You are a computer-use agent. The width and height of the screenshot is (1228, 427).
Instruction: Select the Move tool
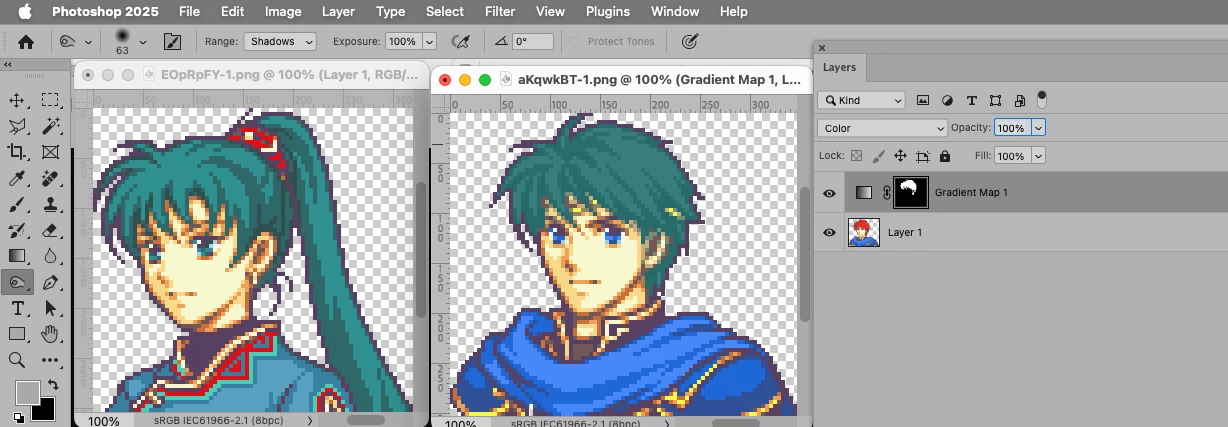point(17,100)
